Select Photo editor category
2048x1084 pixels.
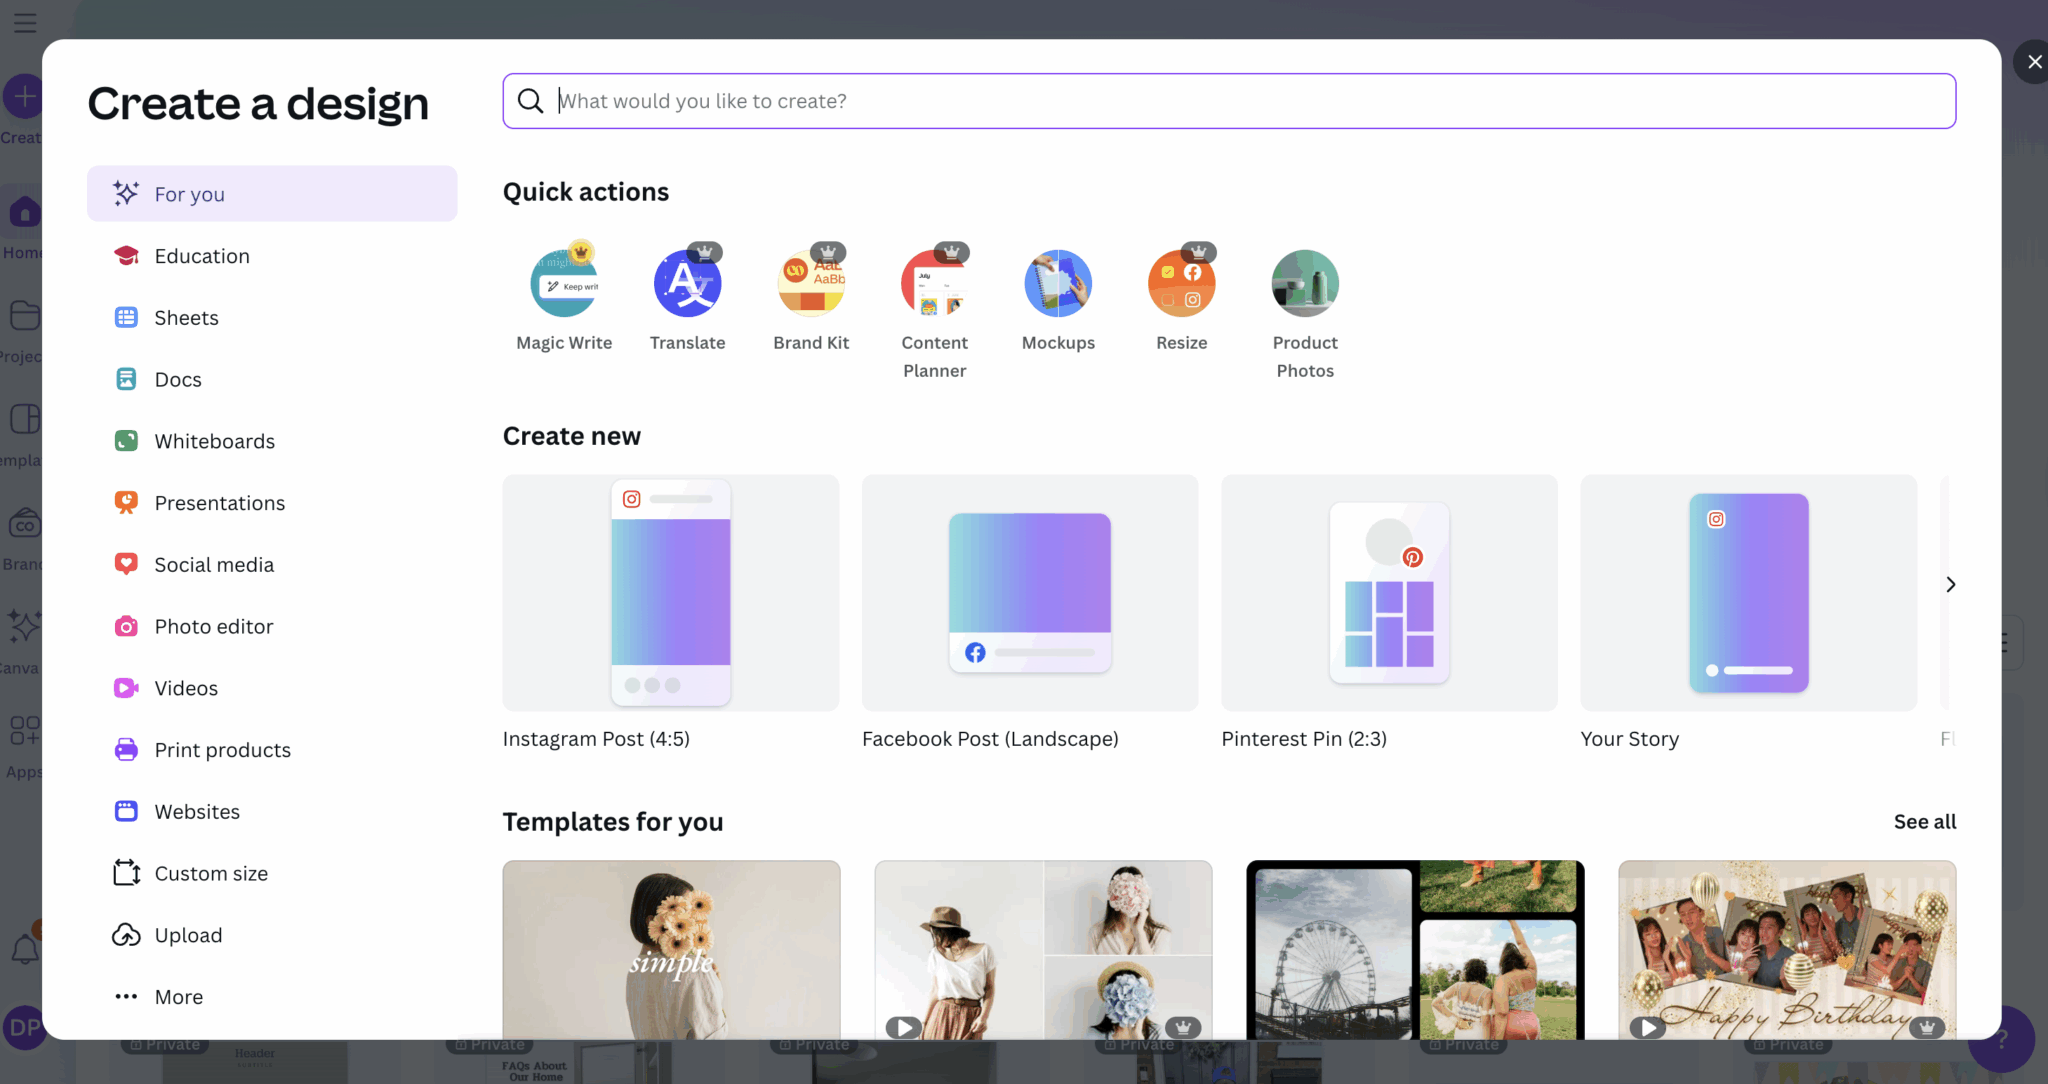272,627
